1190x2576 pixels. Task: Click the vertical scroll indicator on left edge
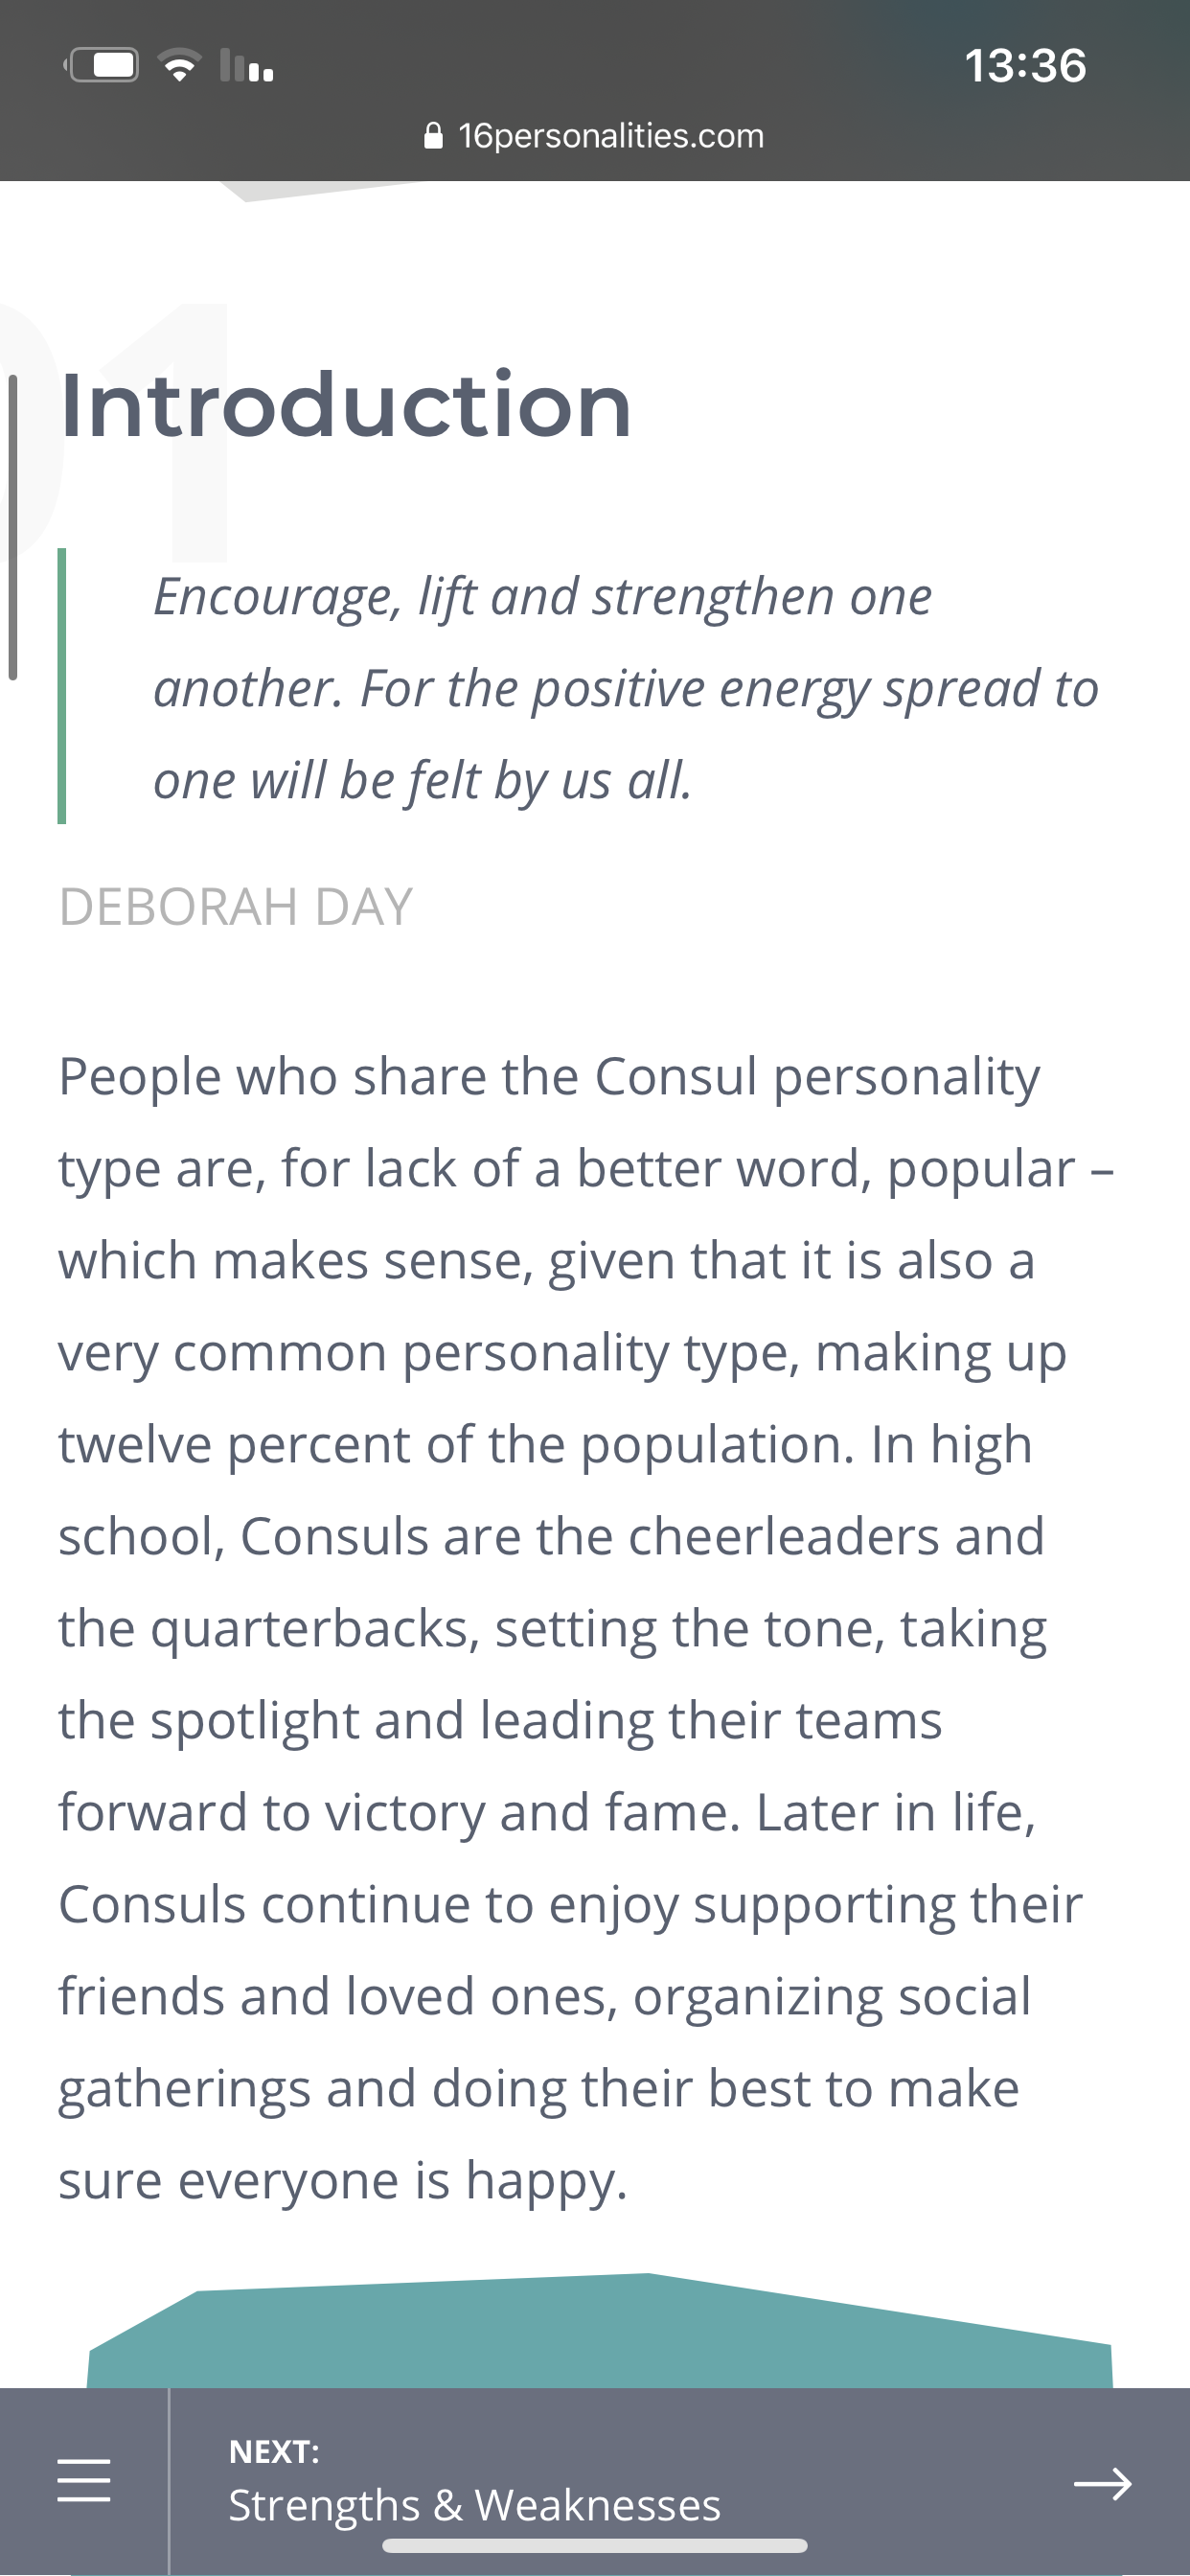[x=13, y=527]
